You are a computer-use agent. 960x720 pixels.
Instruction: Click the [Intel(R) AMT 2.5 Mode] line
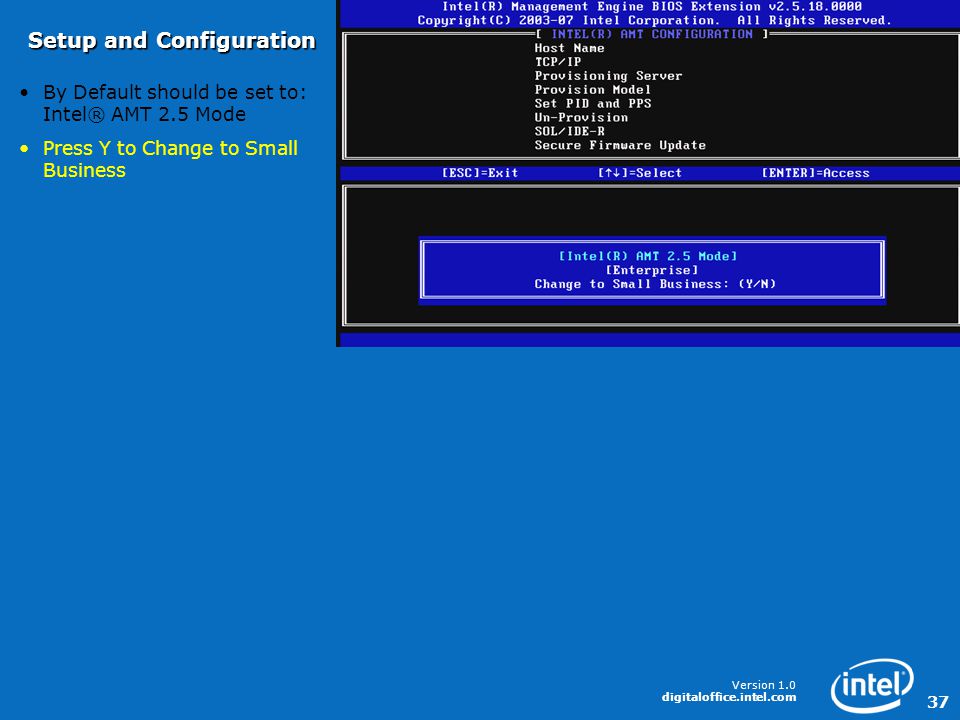648,257
